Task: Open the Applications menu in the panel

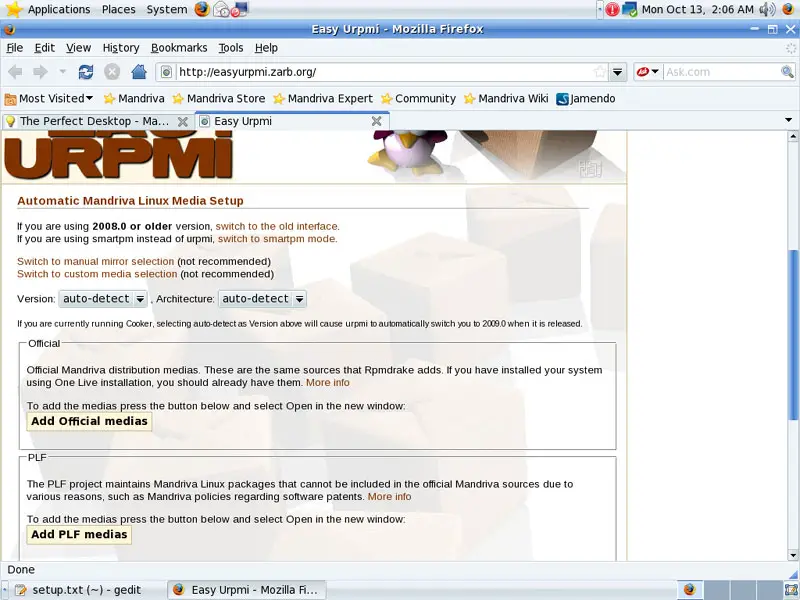Action: (58, 9)
